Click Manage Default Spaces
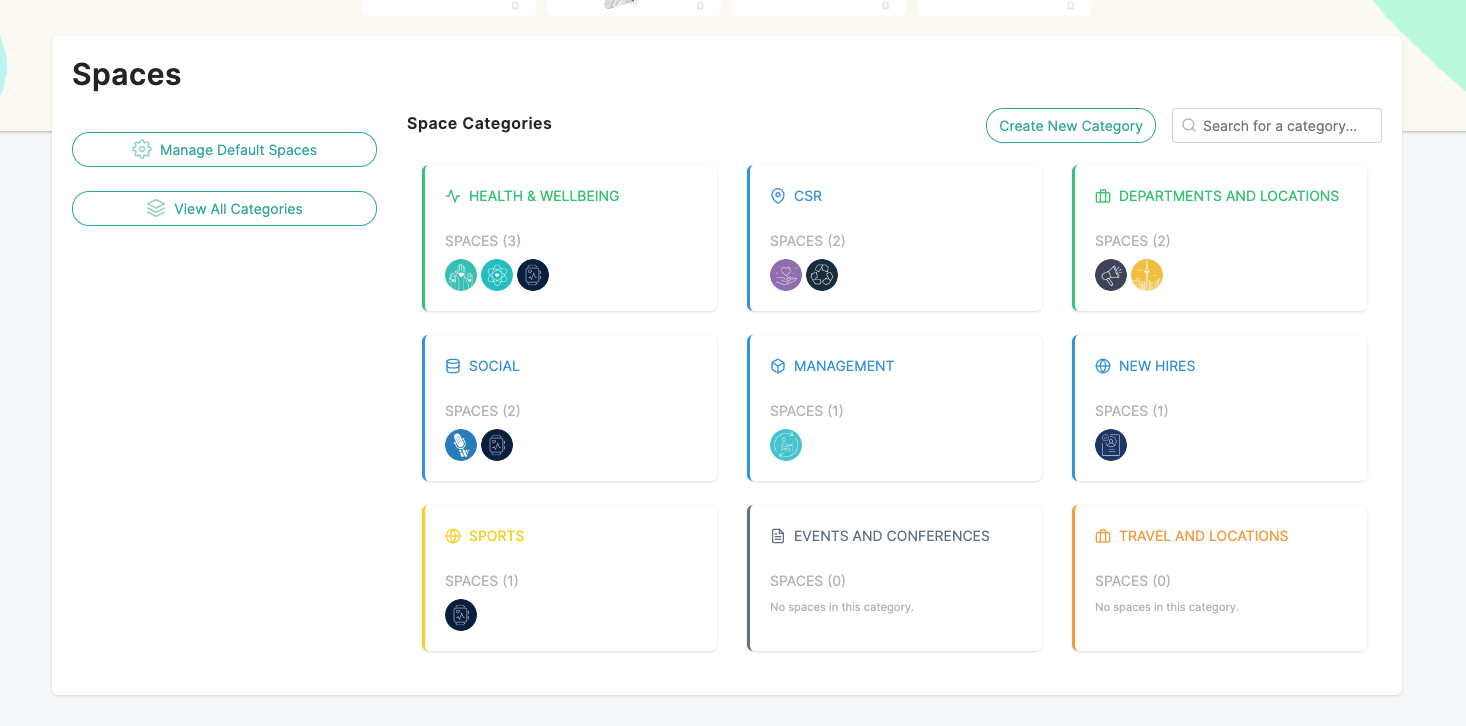The image size is (1466, 726). pos(224,149)
